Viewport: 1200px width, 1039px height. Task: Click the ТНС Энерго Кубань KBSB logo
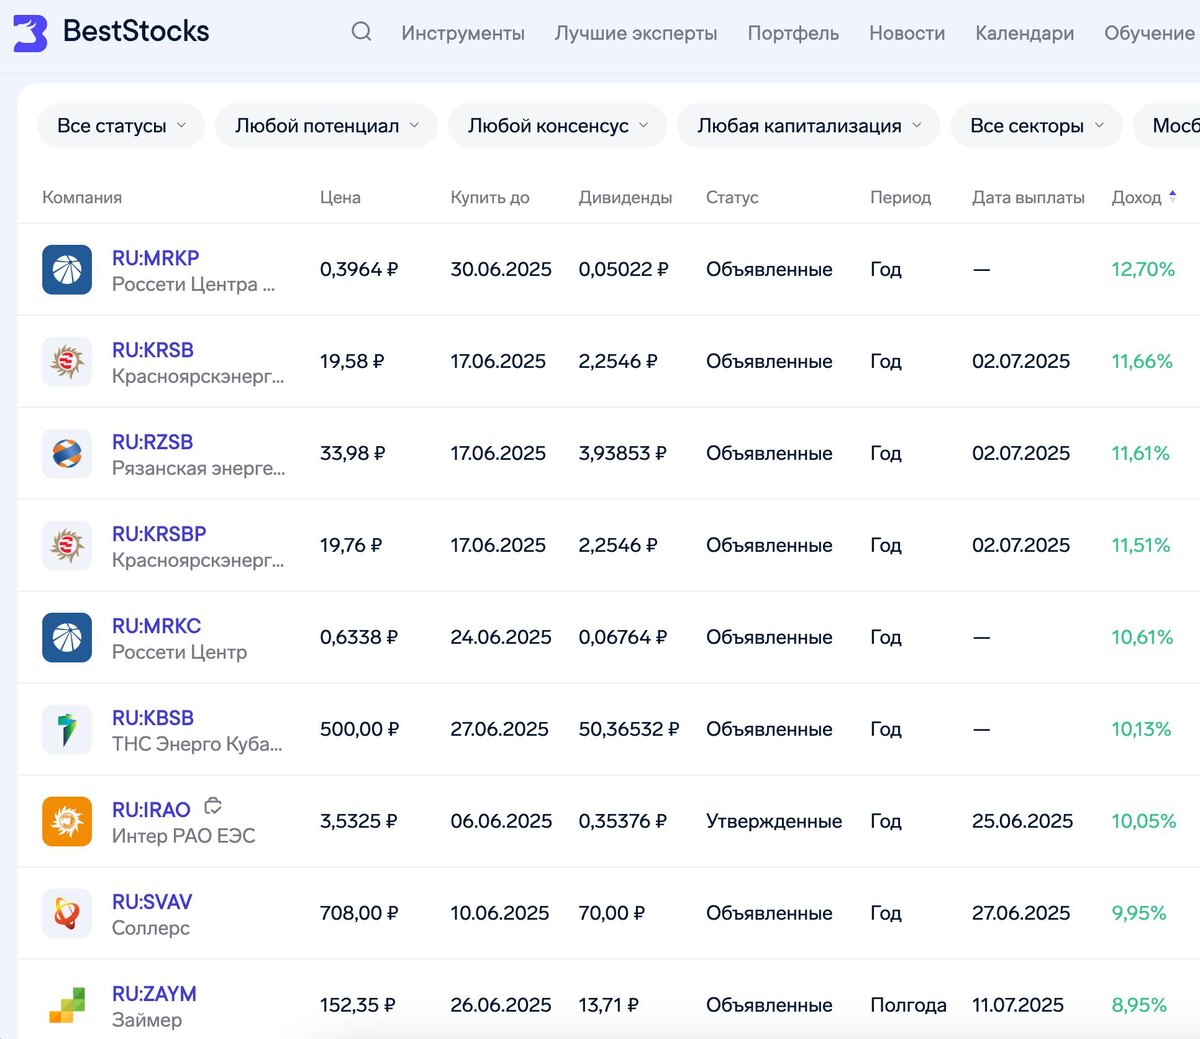pos(67,730)
